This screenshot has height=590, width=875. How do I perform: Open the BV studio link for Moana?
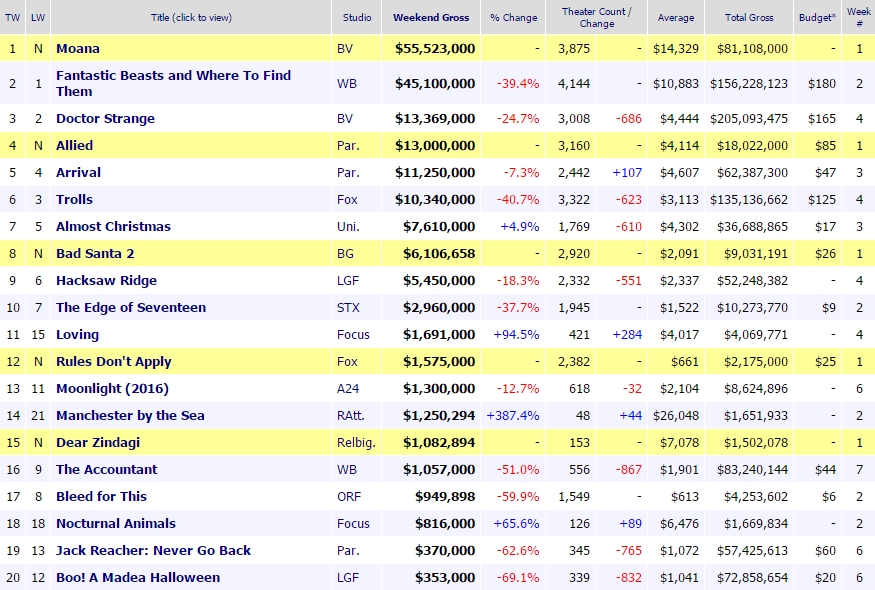[346, 48]
